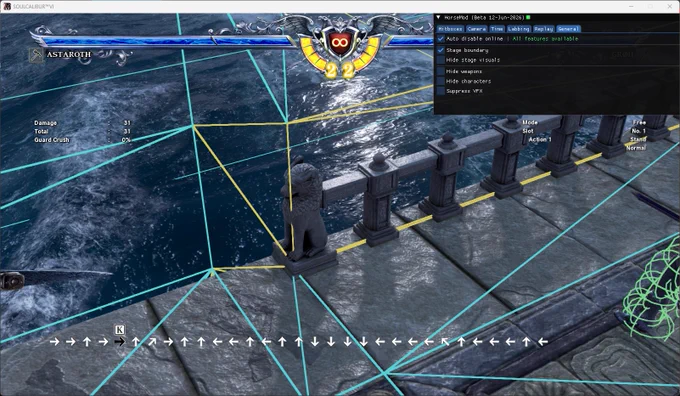Click the infinity timer emblem

coord(339,43)
